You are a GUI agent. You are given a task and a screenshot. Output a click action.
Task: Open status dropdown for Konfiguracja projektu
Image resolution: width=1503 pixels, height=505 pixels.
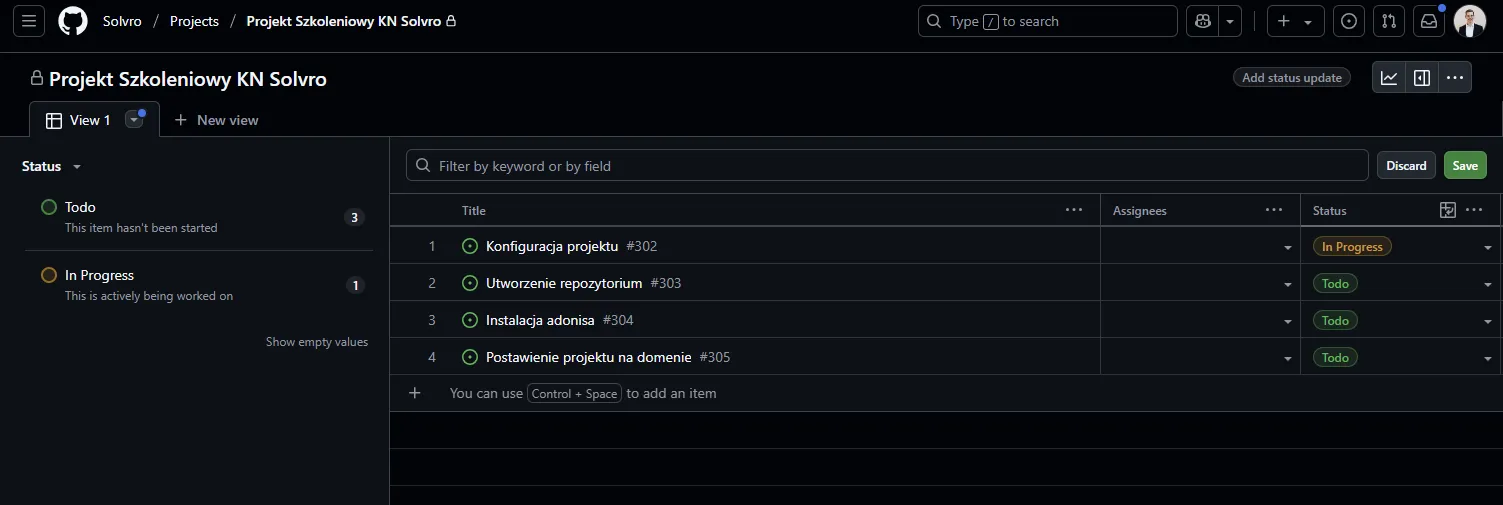point(1487,247)
